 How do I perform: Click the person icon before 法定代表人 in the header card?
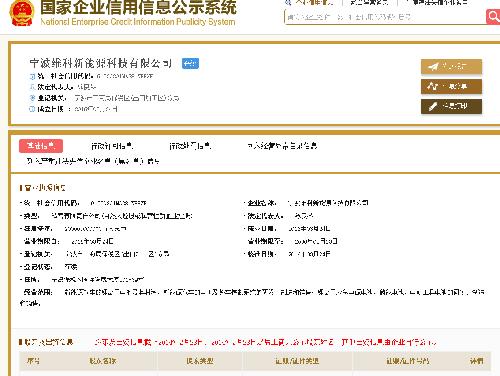(x=32, y=87)
